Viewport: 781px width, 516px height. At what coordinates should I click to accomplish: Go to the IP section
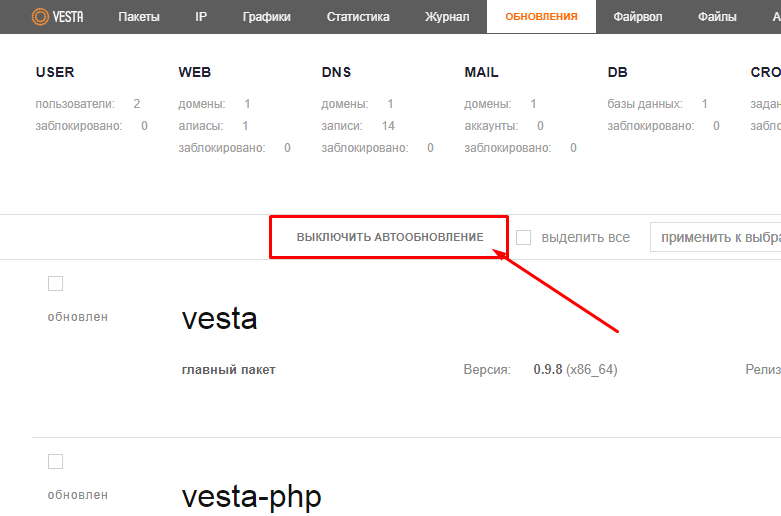[201, 17]
